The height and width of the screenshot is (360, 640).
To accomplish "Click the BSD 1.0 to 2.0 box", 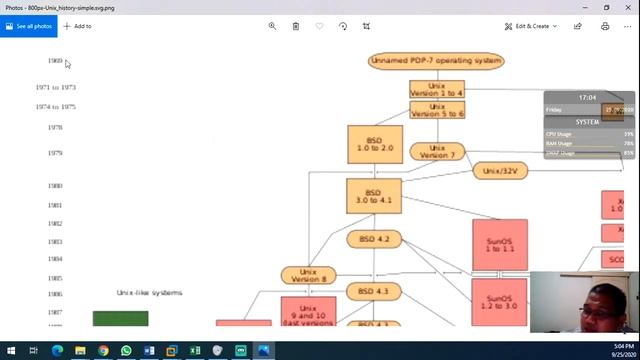I will coord(375,144).
